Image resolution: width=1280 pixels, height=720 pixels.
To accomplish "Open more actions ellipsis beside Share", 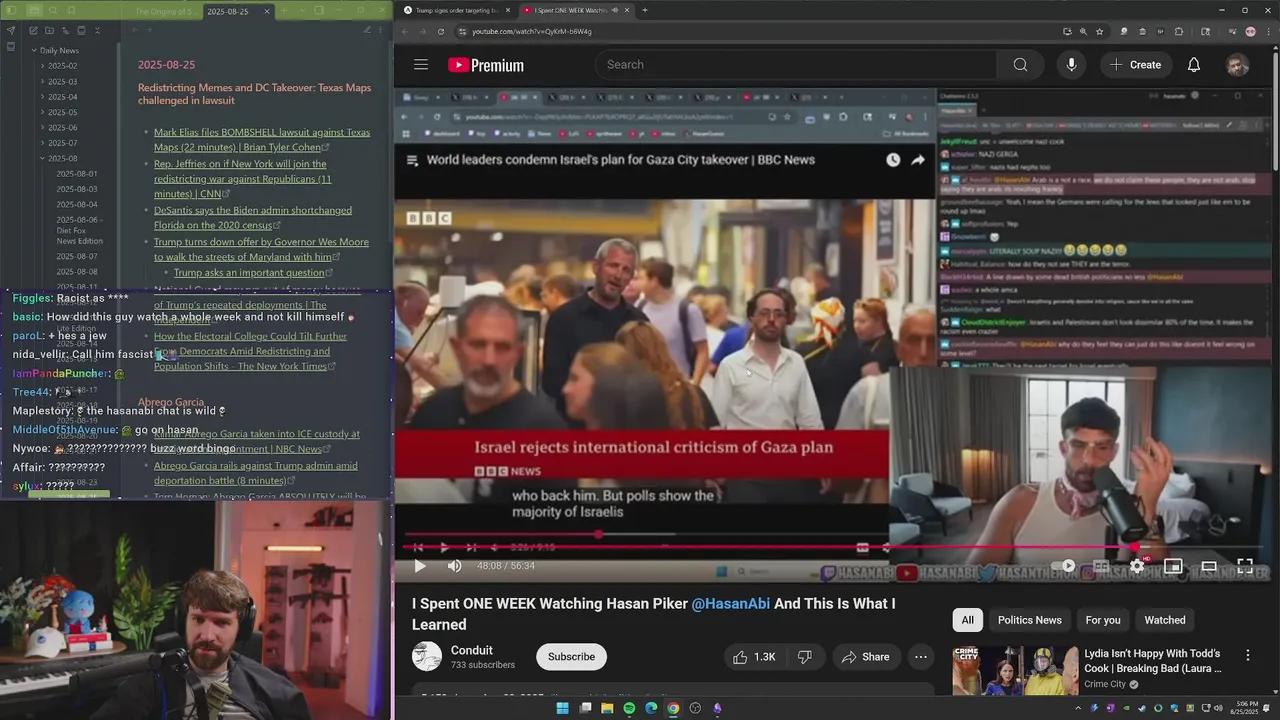I will [921, 657].
